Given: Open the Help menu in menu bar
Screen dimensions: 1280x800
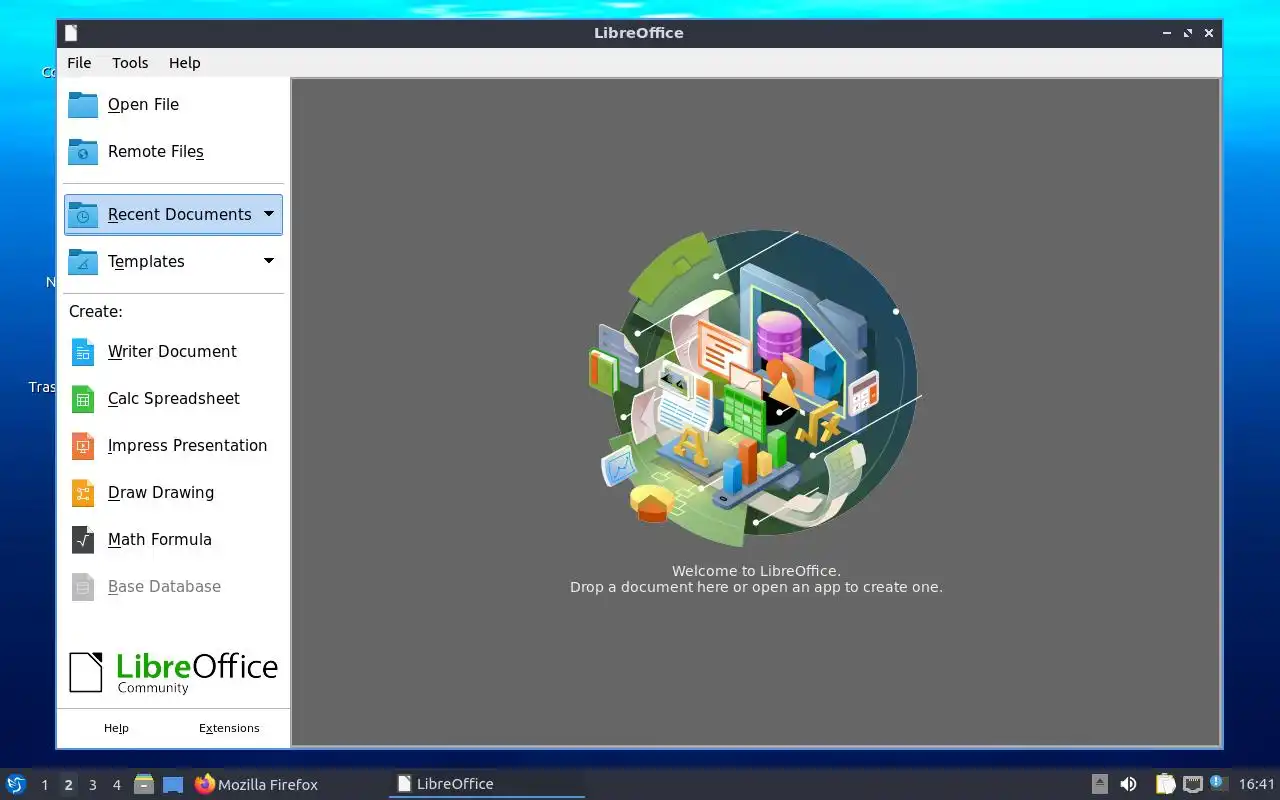Looking at the screenshot, I should [184, 62].
